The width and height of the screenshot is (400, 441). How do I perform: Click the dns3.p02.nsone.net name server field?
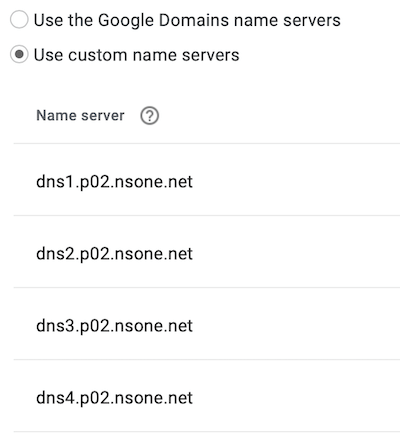[207, 324]
